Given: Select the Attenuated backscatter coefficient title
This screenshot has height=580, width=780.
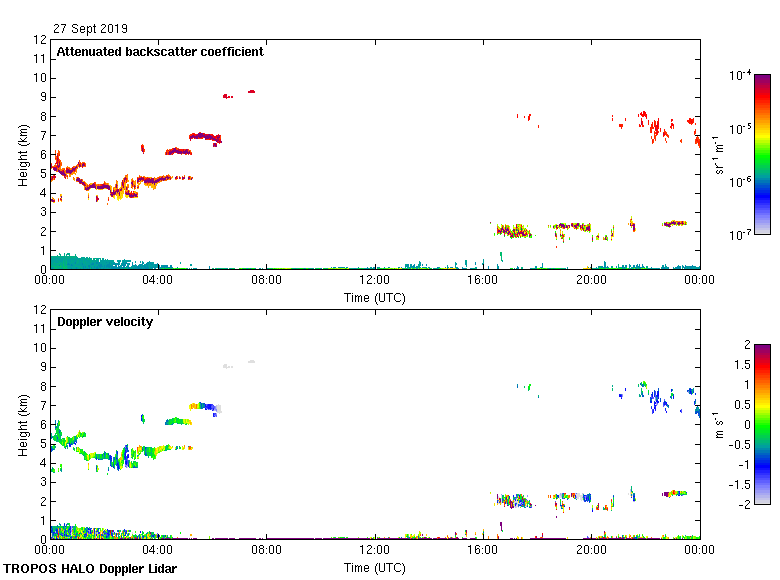Looking at the screenshot, I should pyautogui.click(x=160, y=52).
